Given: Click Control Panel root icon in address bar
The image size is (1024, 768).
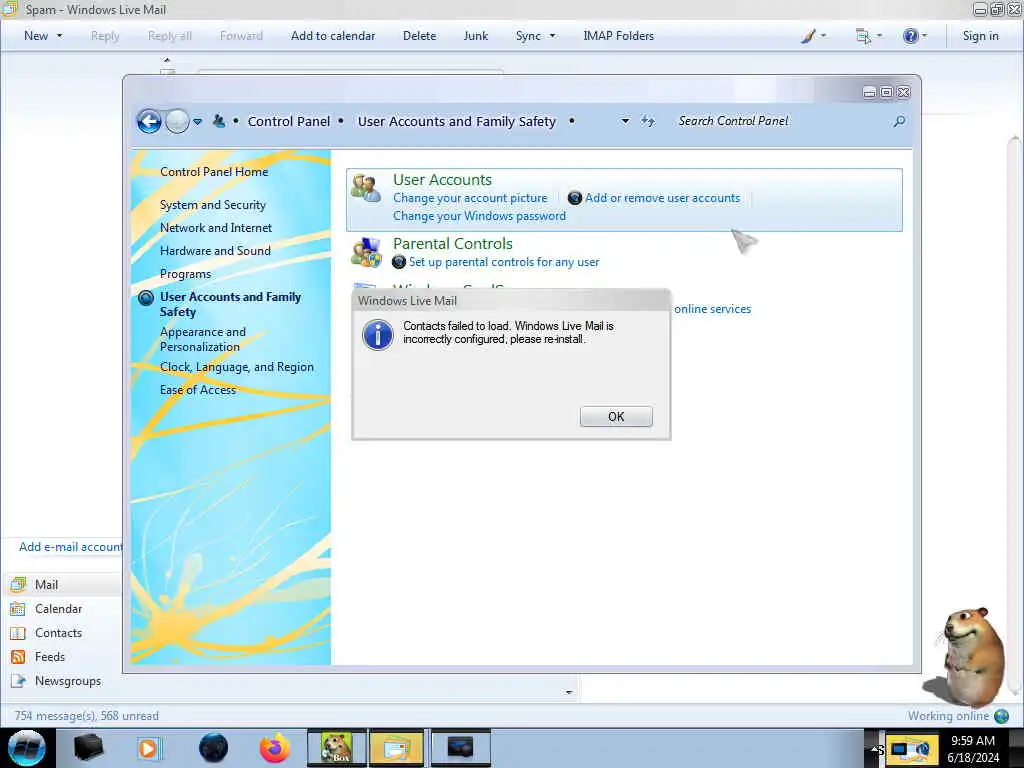Looking at the screenshot, I should point(219,121).
